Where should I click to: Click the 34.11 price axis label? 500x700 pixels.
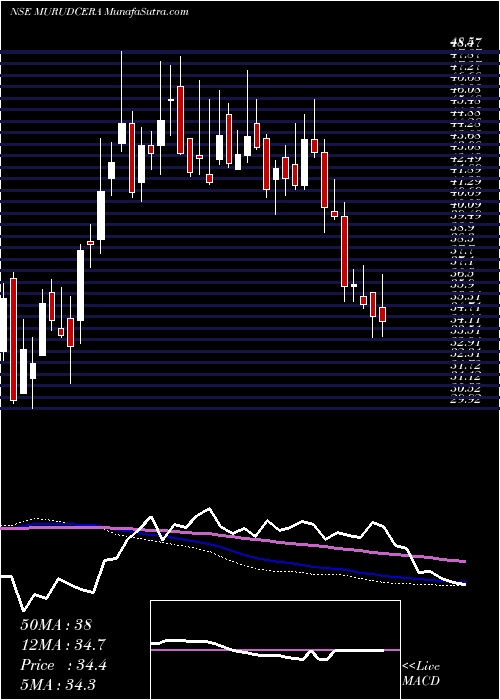466,320
